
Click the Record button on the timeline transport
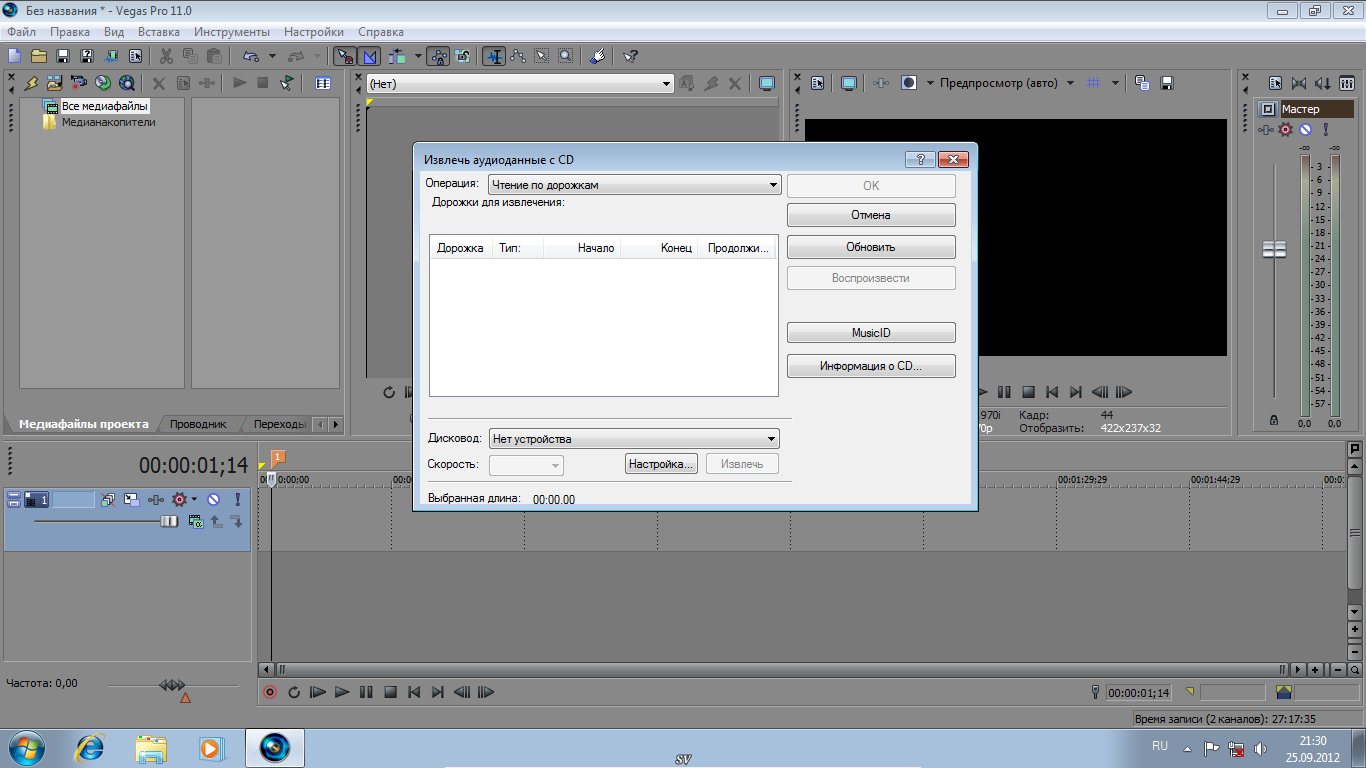coord(269,692)
